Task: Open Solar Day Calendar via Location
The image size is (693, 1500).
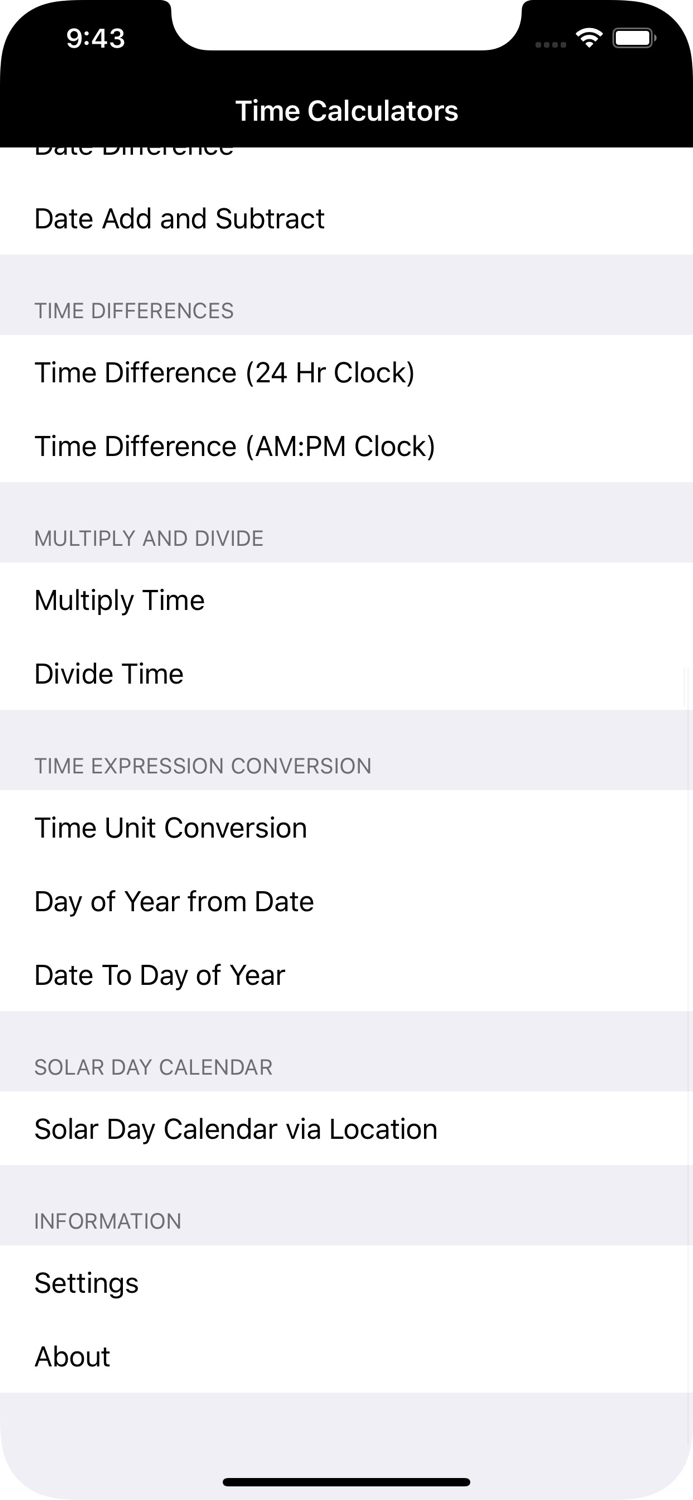Action: [x=236, y=1128]
